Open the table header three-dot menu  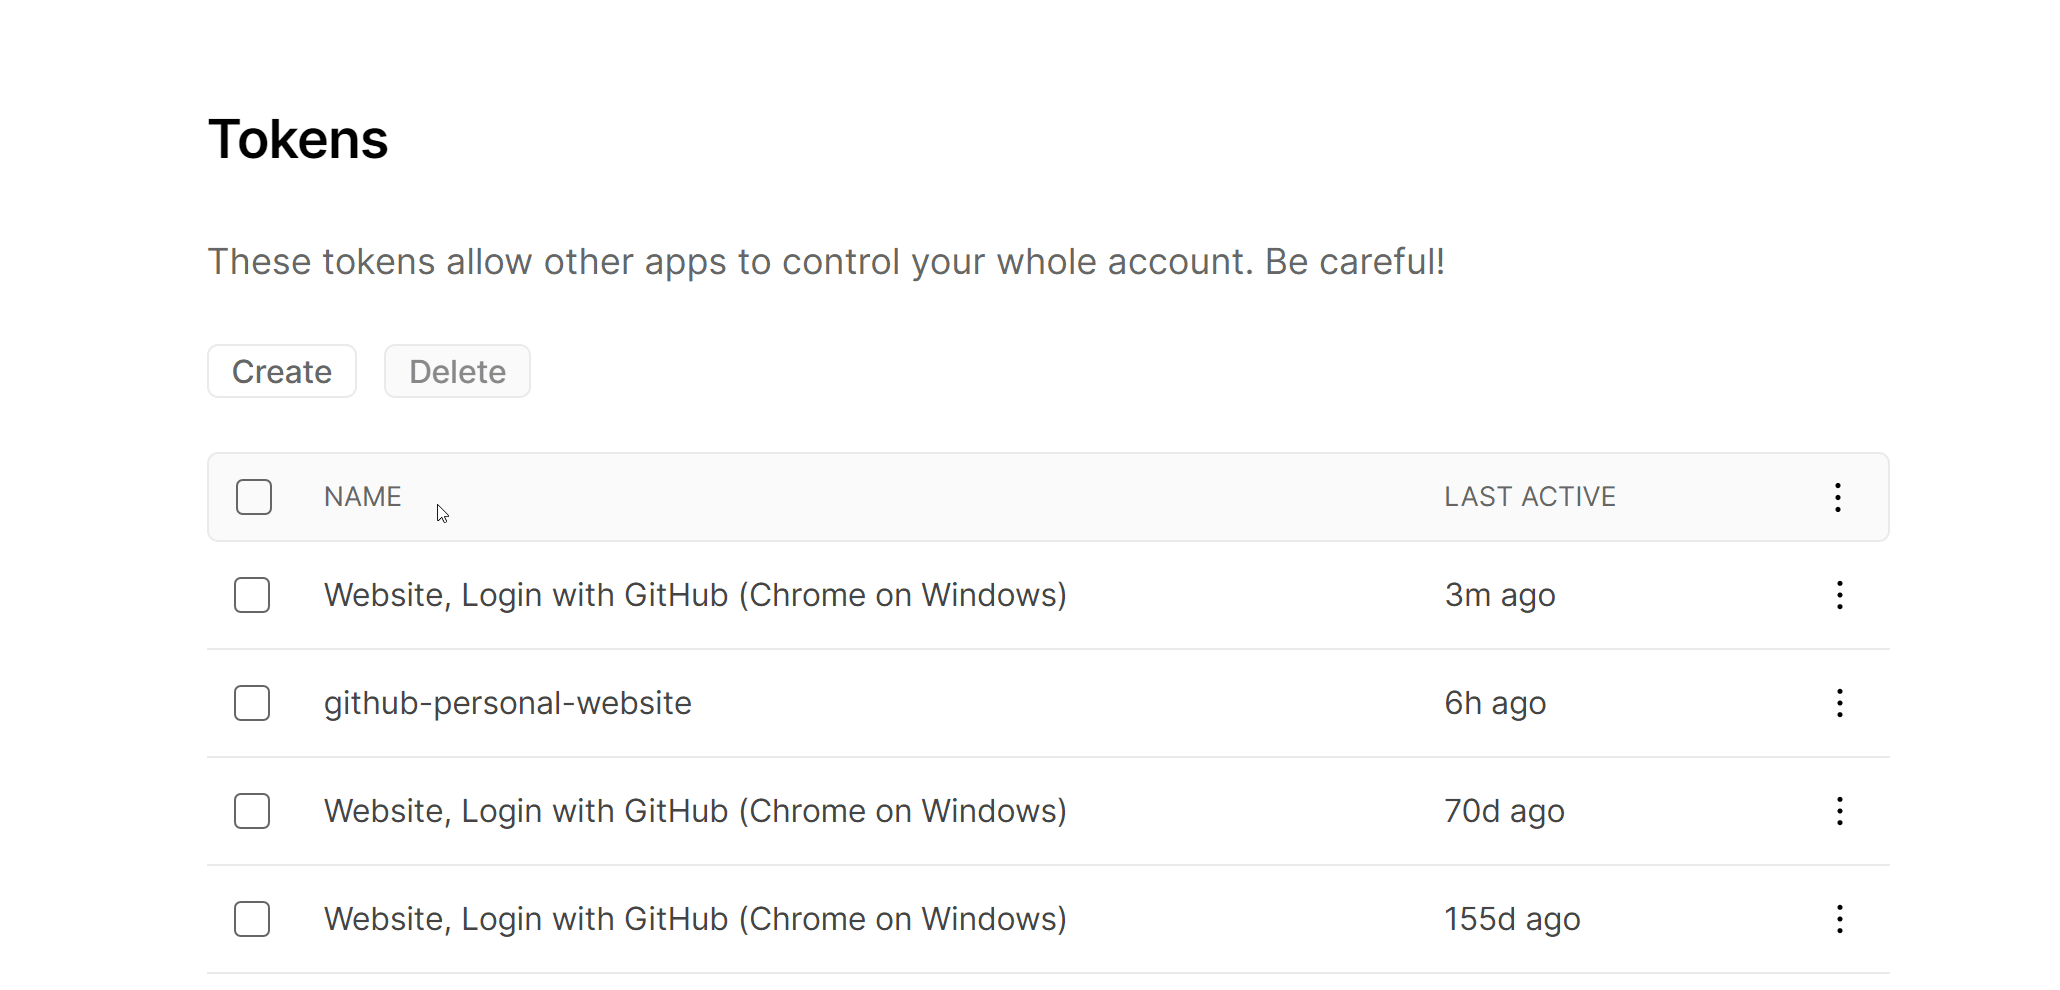[1838, 497]
